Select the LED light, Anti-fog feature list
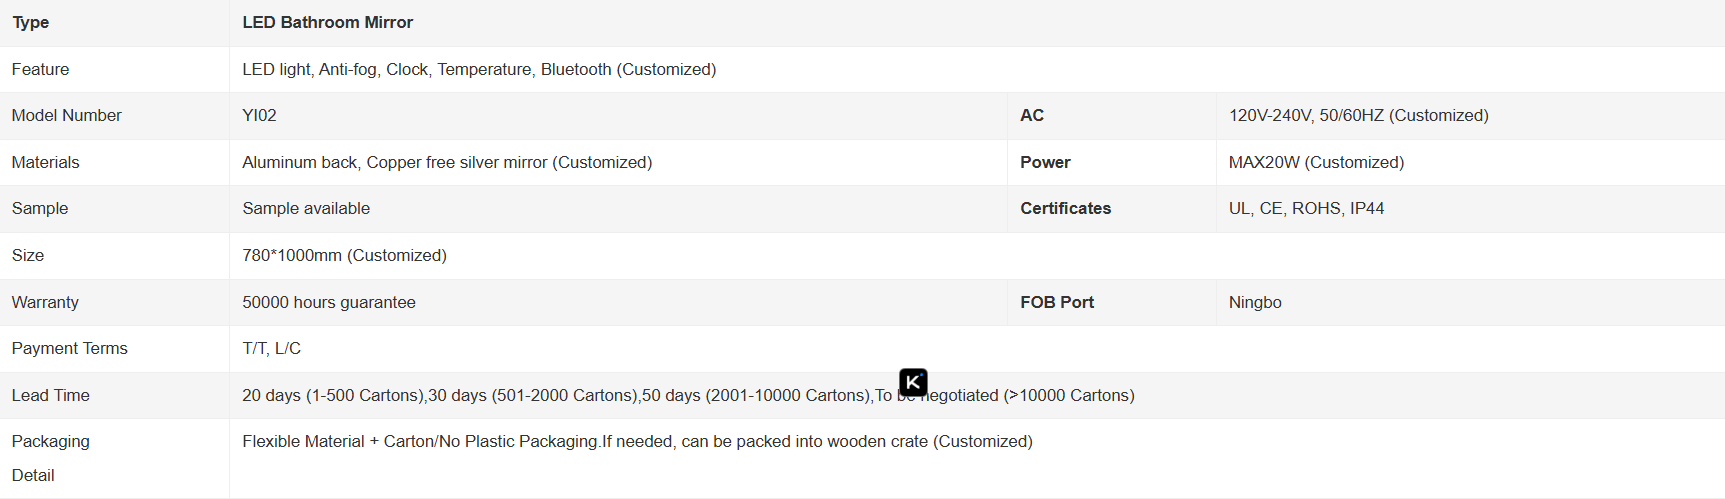This screenshot has width=1725, height=499. pyautogui.click(x=479, y=69)
